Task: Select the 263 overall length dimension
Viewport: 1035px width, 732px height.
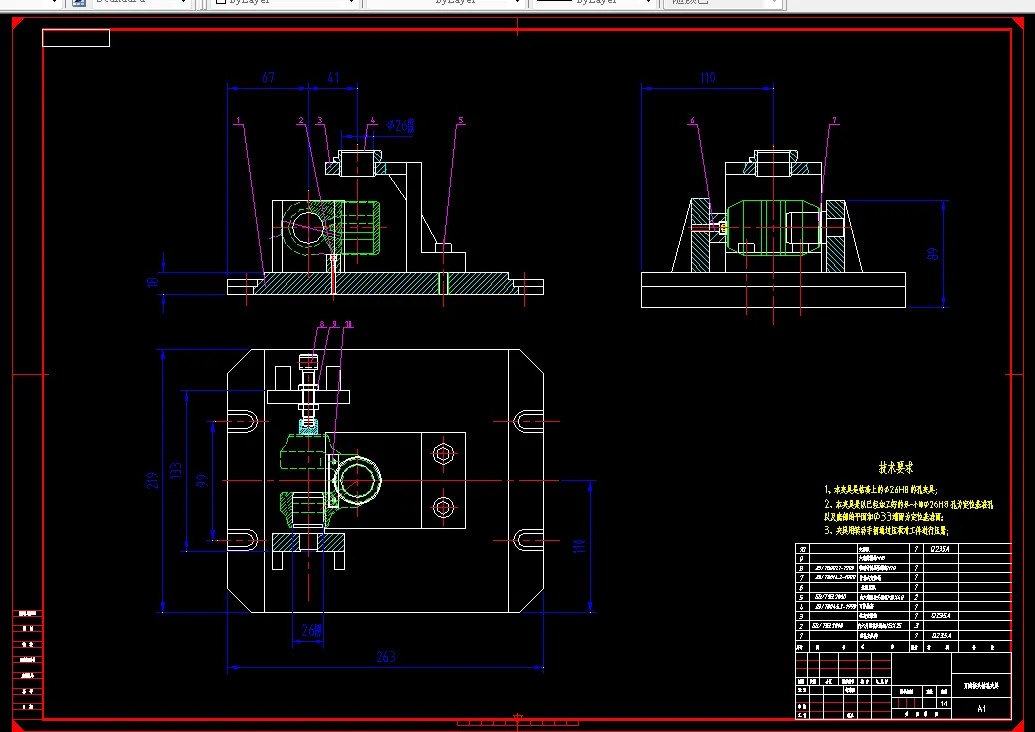Action: [x=385, y=656]
